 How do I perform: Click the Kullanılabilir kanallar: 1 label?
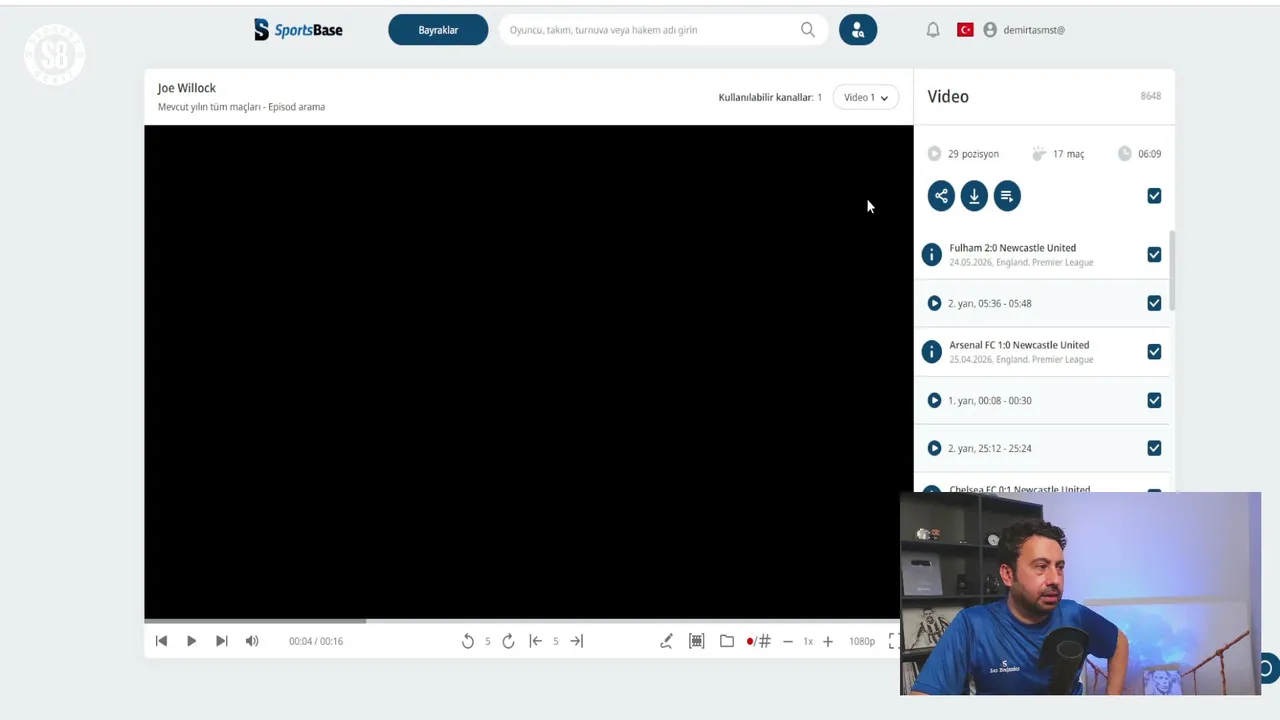[x=770, y=97]
